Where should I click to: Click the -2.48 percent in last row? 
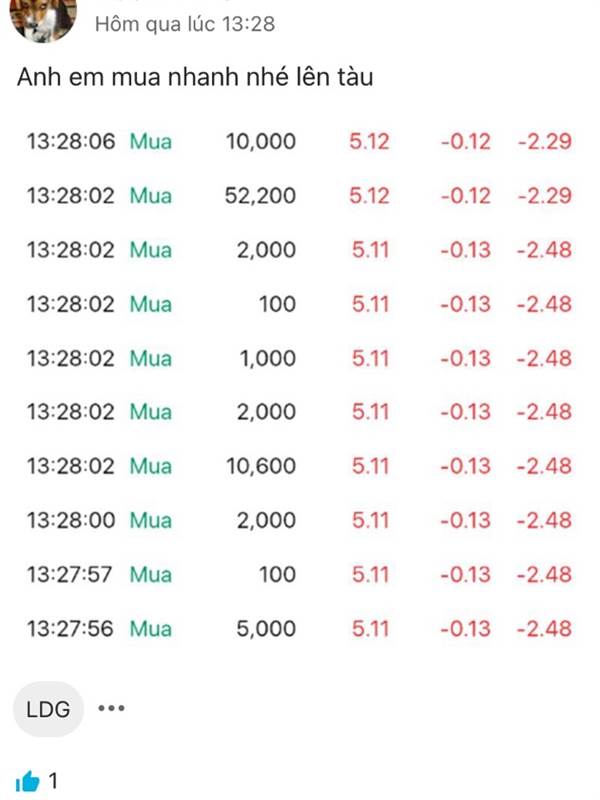point(544,629)
